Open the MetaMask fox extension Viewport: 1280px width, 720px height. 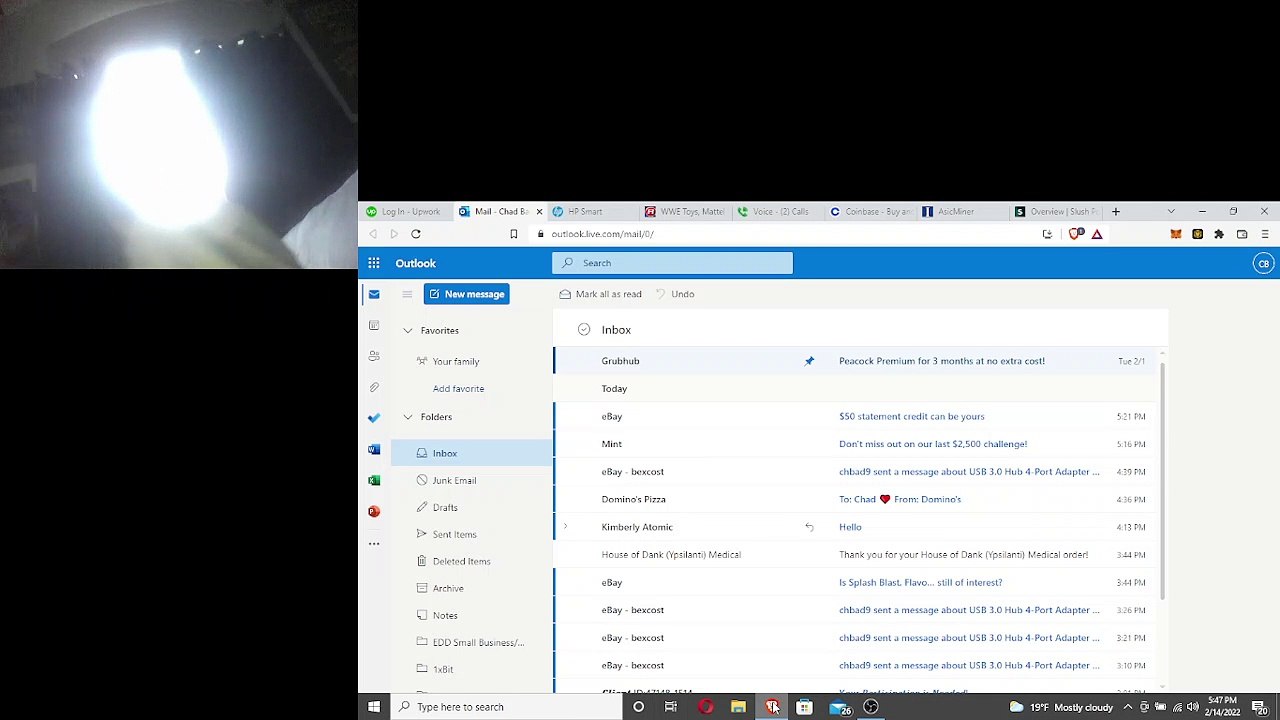(1176, 234)
